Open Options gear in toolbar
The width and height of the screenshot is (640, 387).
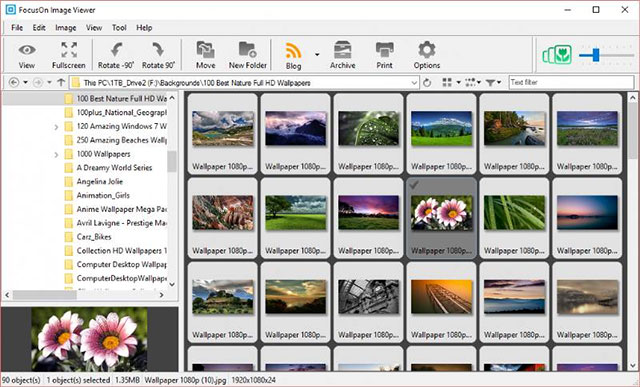[x=427, y=50]
